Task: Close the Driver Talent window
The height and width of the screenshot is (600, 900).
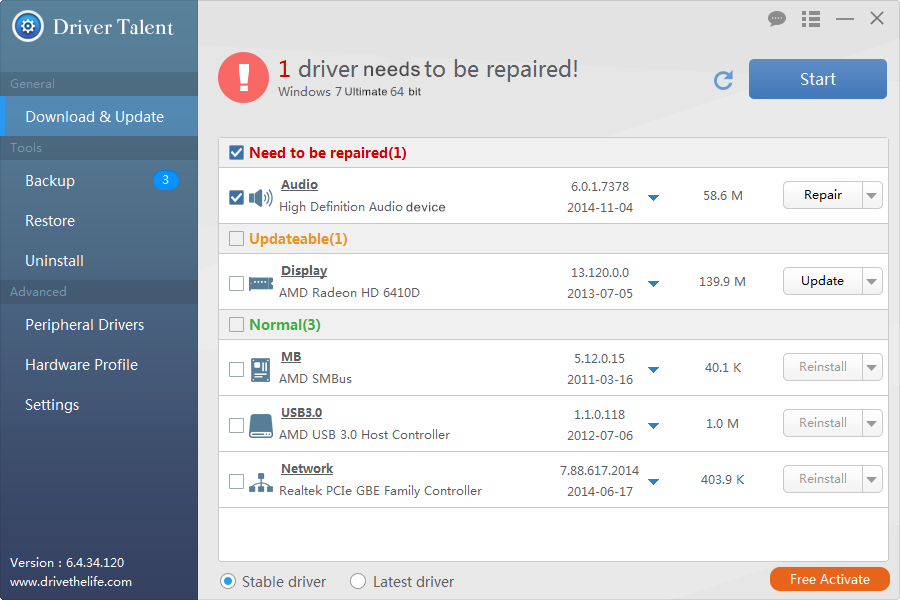Action: tap(876, 18)
